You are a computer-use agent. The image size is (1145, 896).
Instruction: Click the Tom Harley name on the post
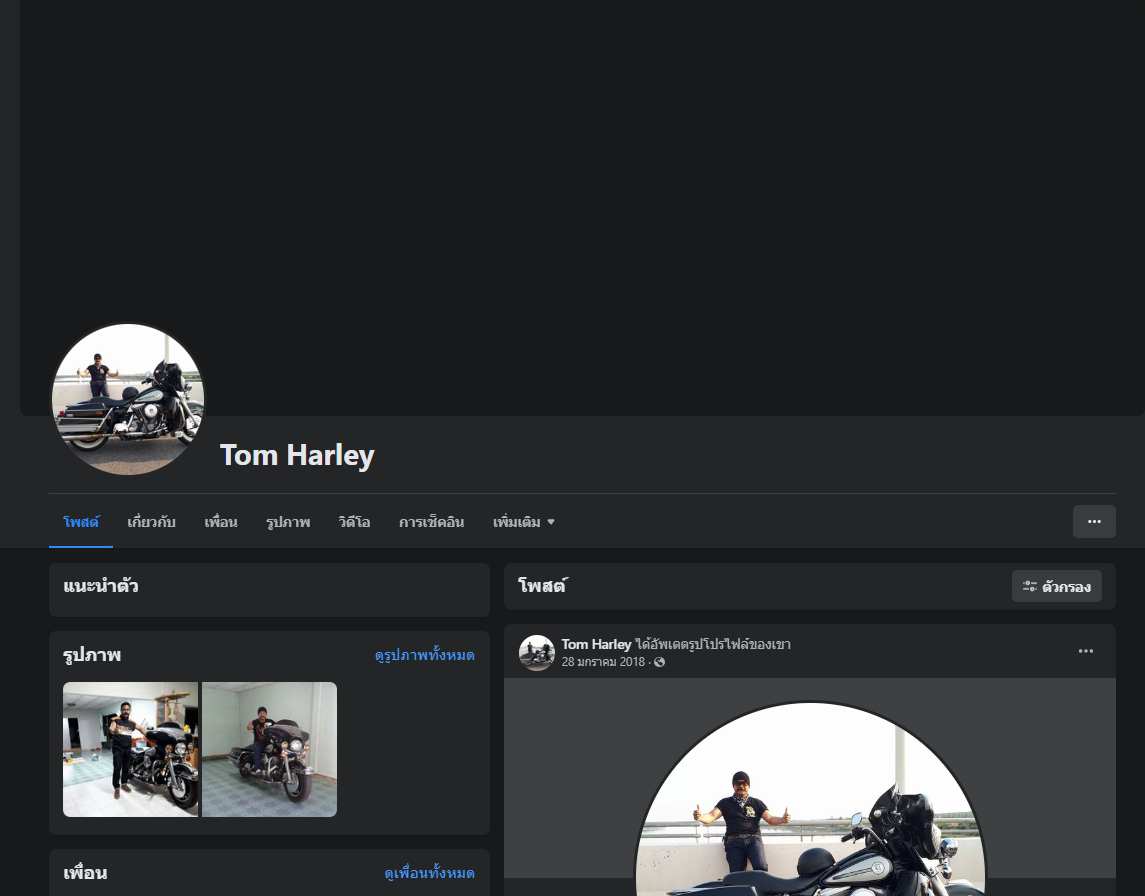point(596,644)
